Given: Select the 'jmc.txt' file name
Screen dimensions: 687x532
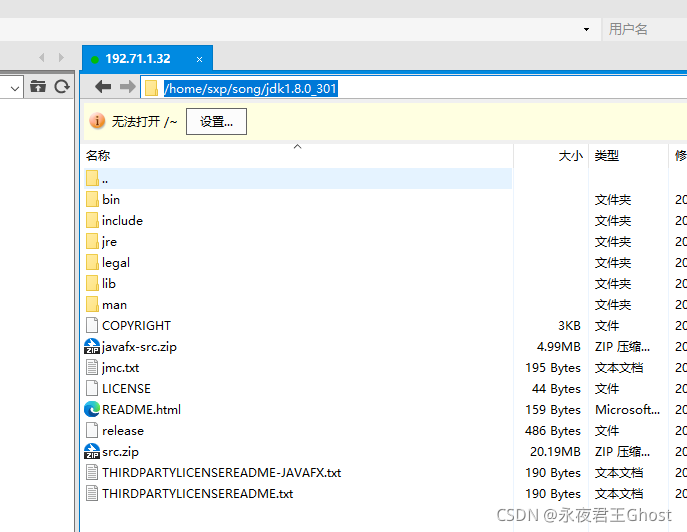Looking at the screenshot, I should point(120,368).
